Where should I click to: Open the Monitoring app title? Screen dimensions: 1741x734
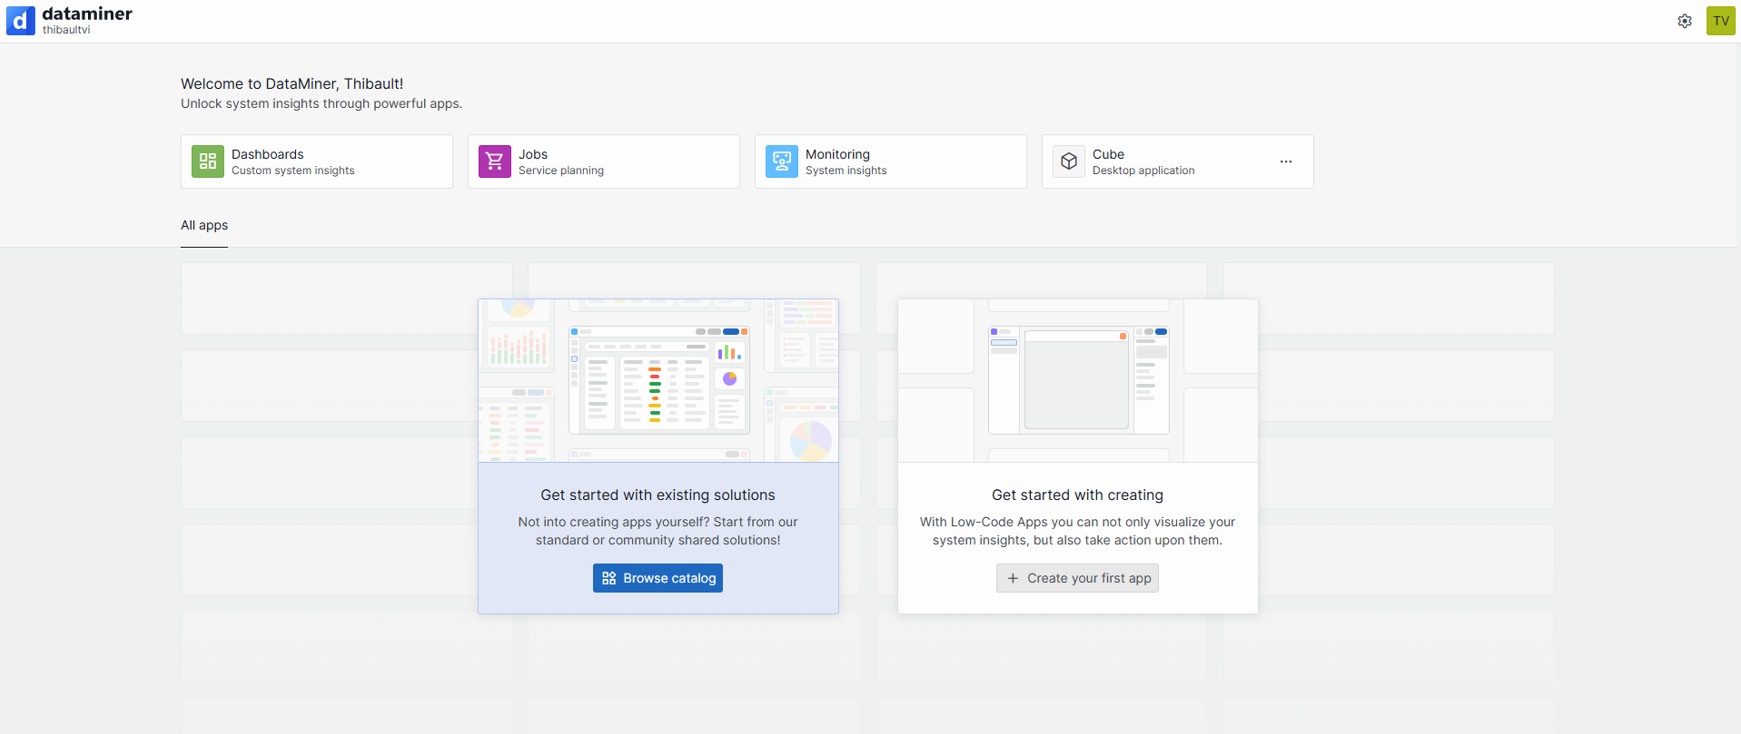coord(838,154)
